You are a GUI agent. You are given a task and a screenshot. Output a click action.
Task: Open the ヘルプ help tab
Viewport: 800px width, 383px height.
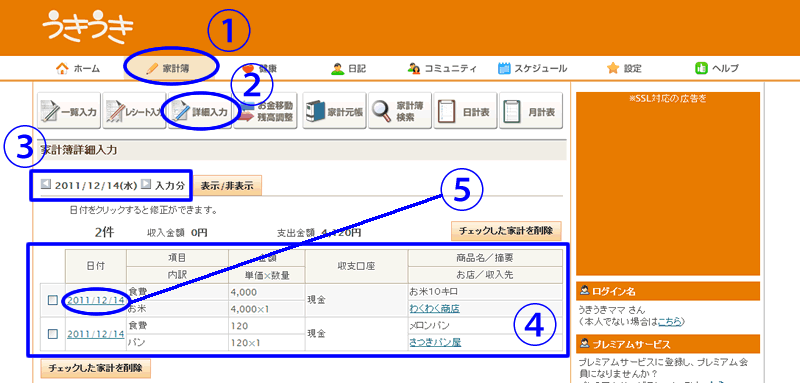pyautogui.click(x=717, y=68)
